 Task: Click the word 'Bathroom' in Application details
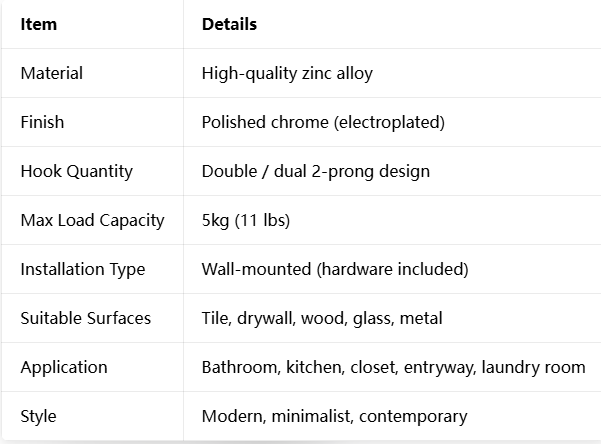click(240, 367)
